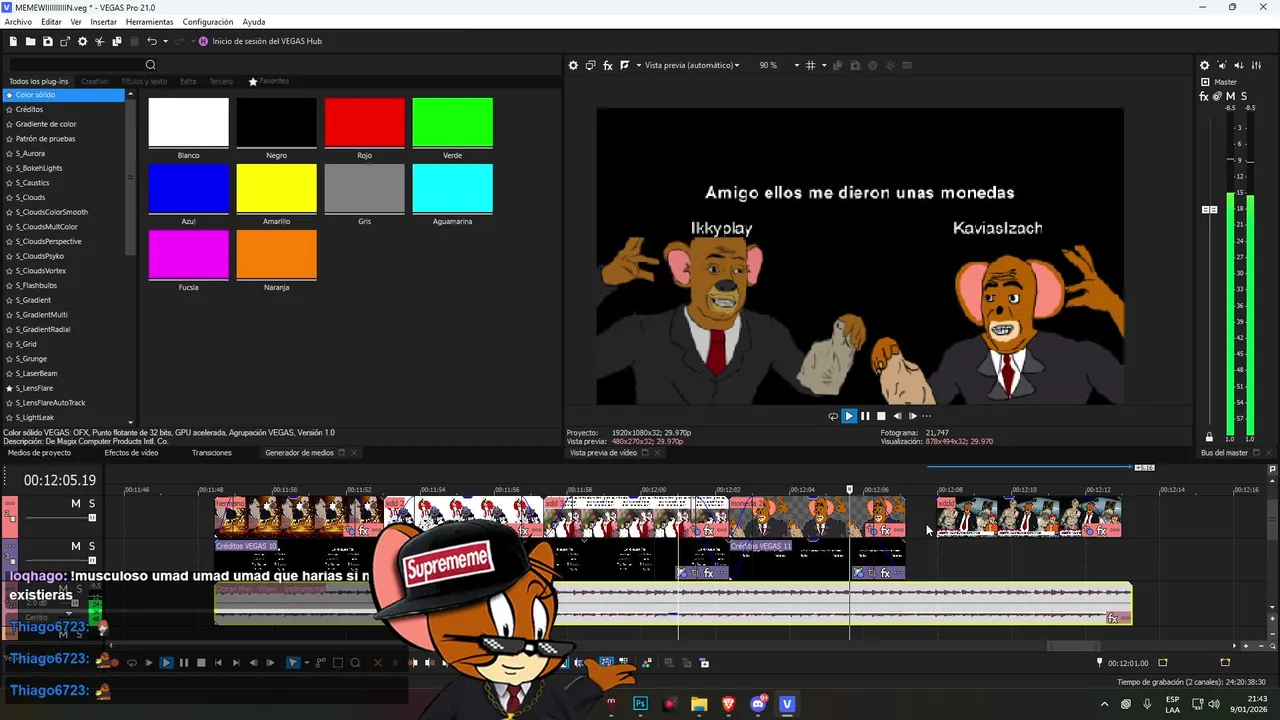Open the audio clip FX button
Image resolution: width=1280 pixels, height=720 pixels.
click(x=1112, y=619)
